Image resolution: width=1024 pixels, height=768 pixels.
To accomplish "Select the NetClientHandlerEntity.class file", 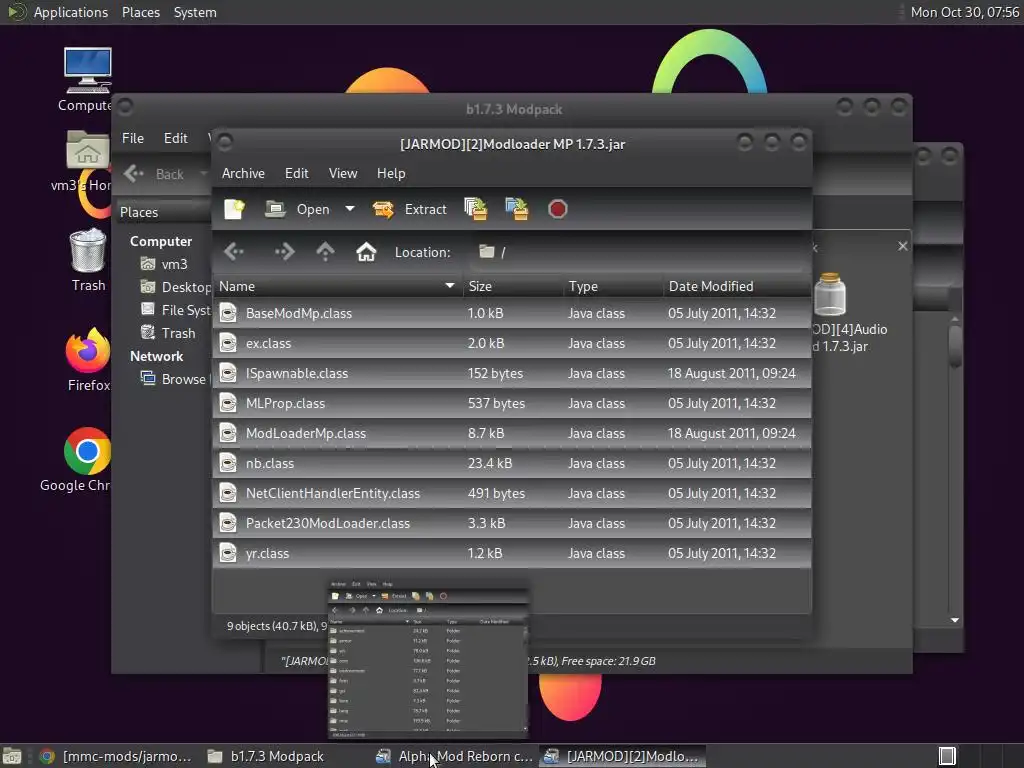I will (512, 494).
